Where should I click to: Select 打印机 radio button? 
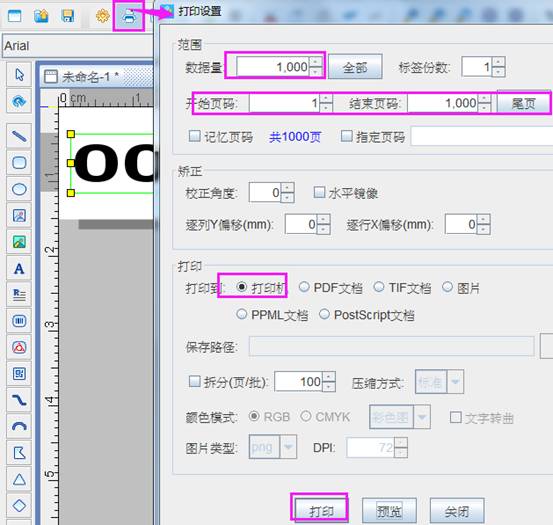(x=242, y=287)
